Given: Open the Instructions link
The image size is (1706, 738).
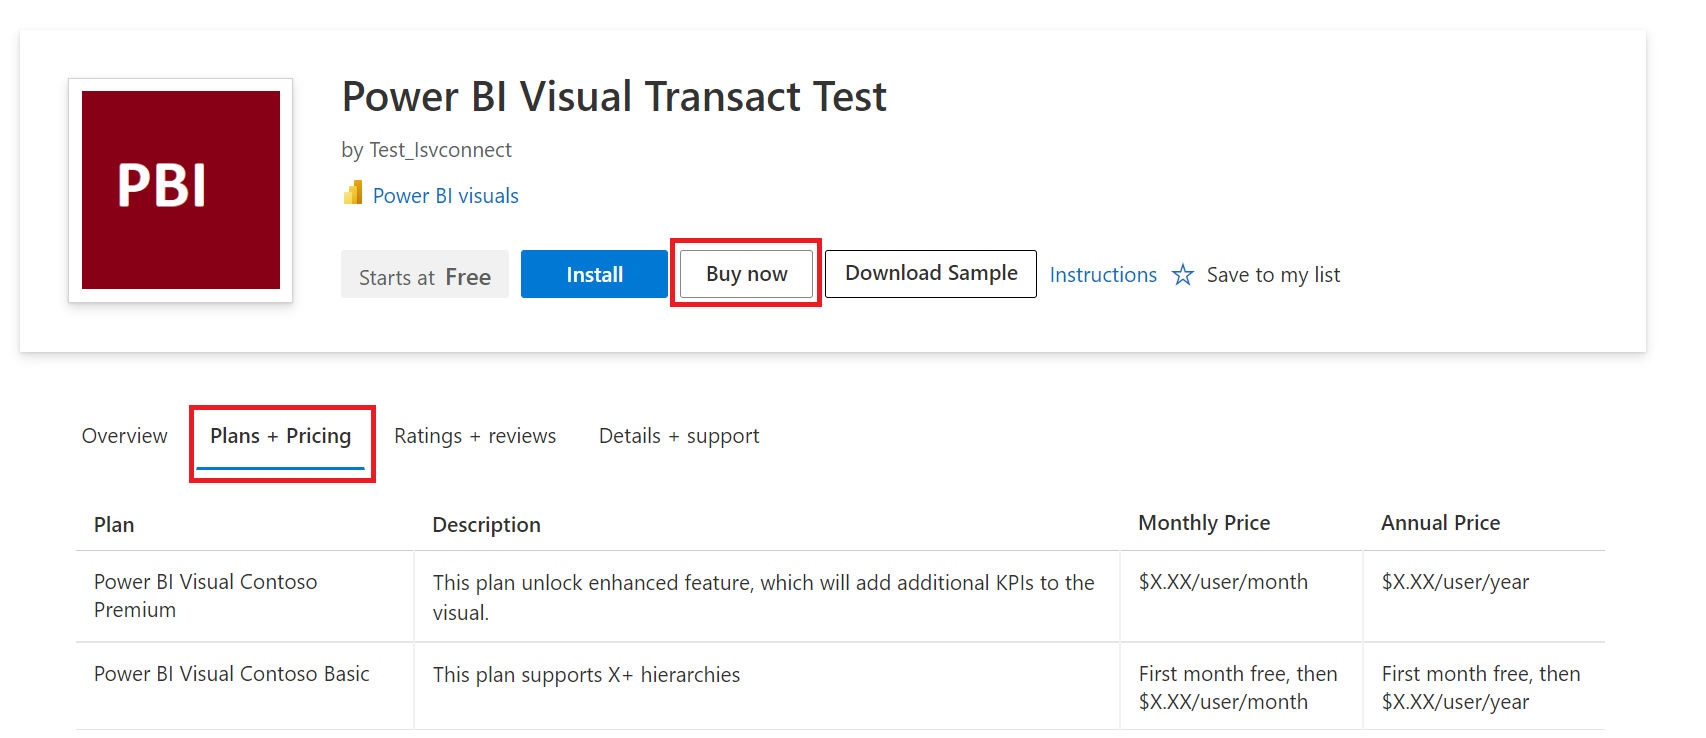Looking at the screenshot, I should pos(1103,275).
